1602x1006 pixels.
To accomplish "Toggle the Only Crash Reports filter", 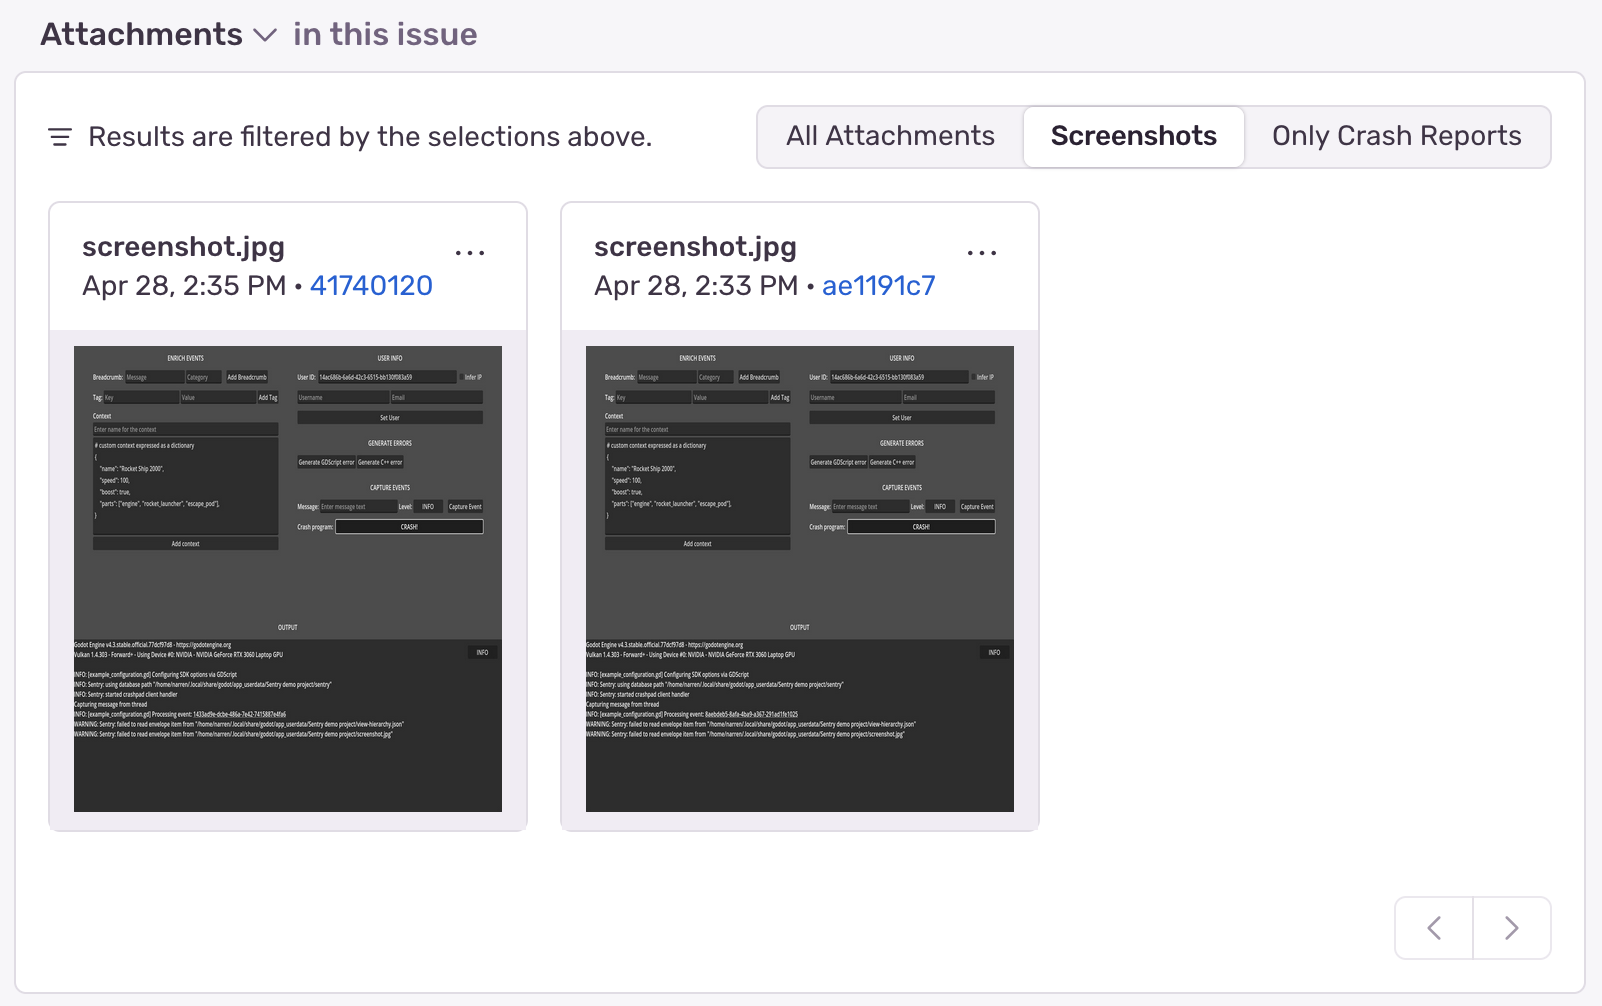I will pos(1397,136).
